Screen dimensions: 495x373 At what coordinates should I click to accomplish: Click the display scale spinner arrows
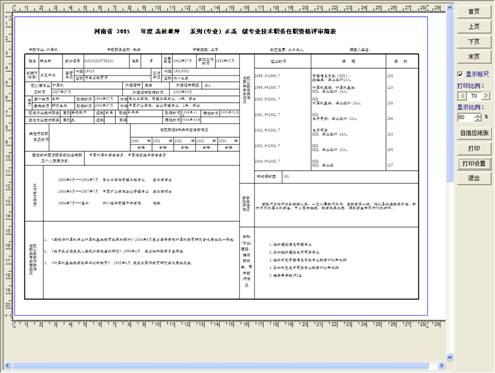point(478,117)
